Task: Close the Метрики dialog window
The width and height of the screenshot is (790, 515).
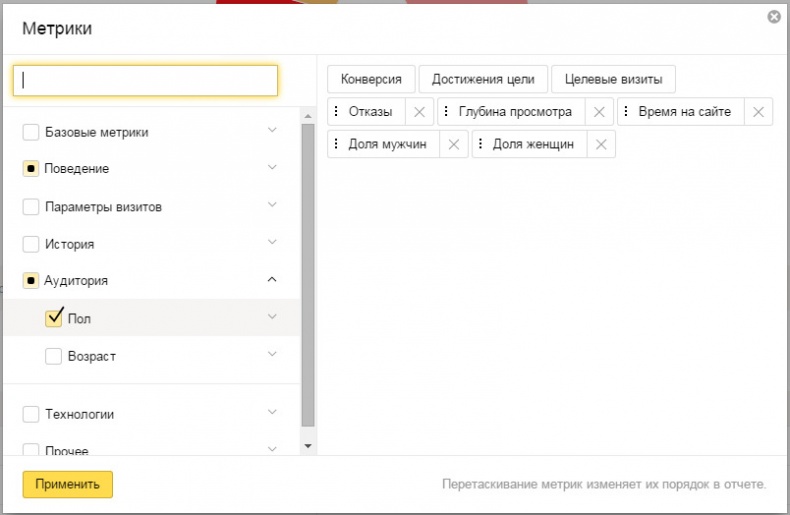Action: coord(773,17)
